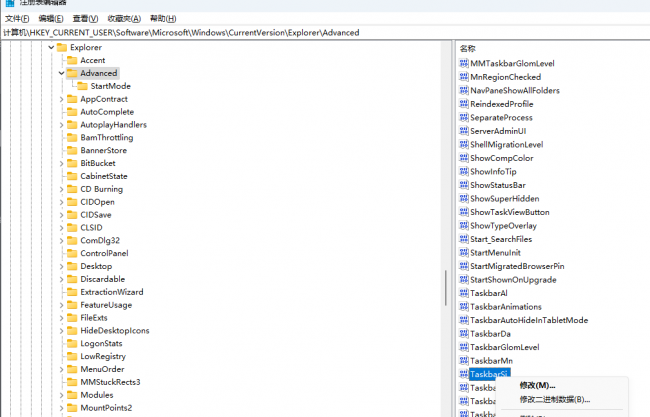
Task: Select the Desktop key
Action: [96, 266]
